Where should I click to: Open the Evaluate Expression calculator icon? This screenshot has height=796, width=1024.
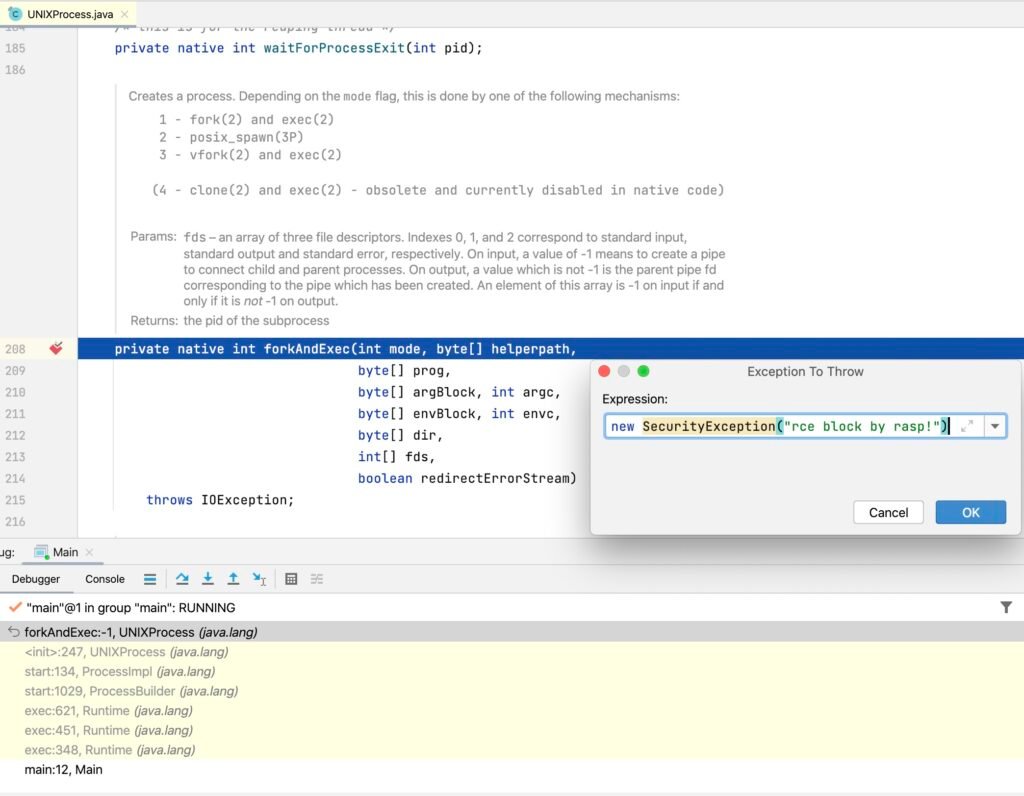291,578
